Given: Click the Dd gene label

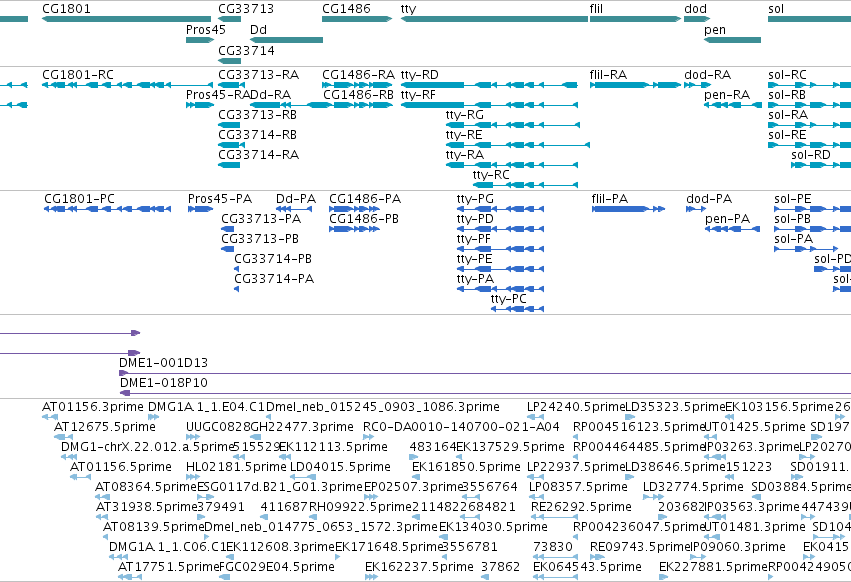Looking at the screenshot, I should click(258, 29).
